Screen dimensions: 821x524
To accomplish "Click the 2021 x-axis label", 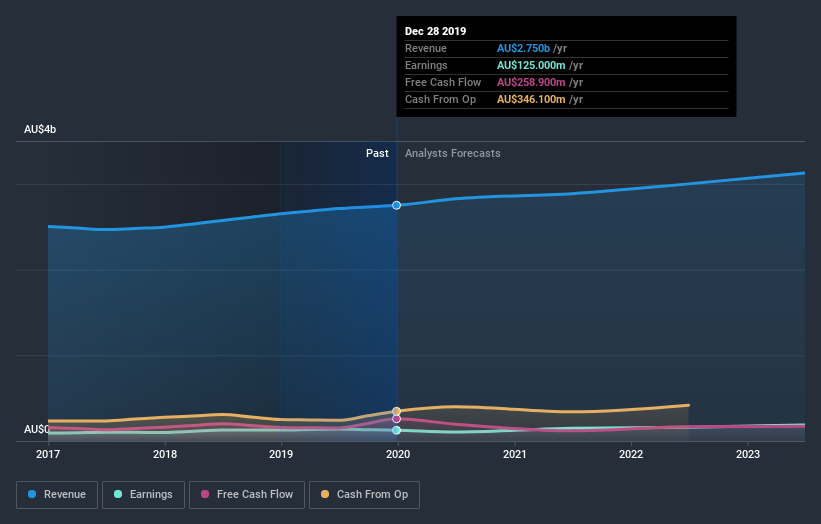I will click(x=515, y=454).
